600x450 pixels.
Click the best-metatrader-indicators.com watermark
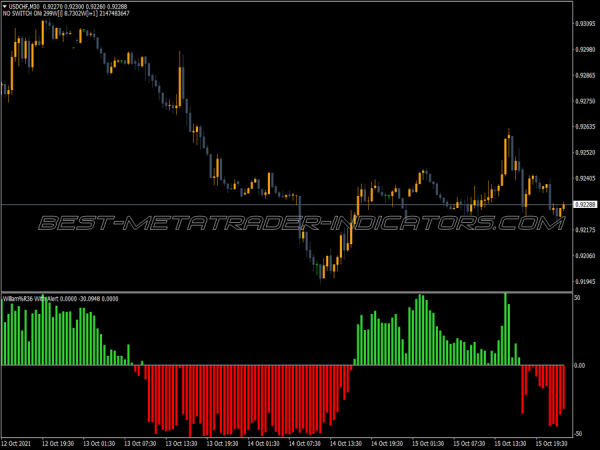300,223
